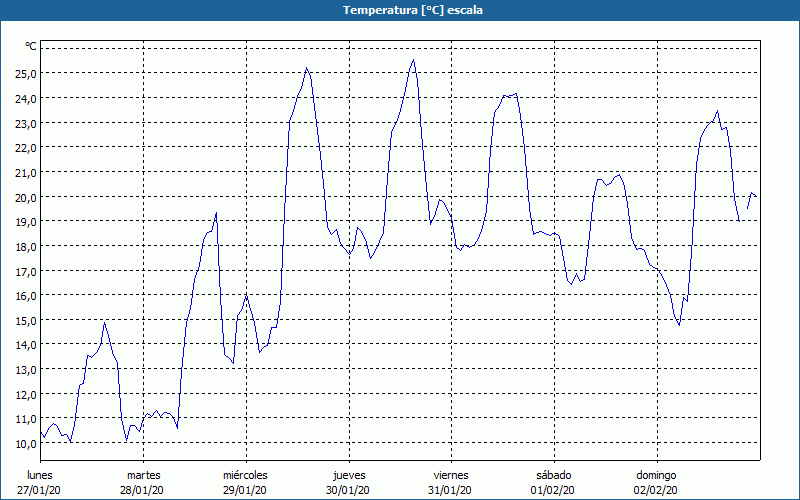800x500 pixels.
Task: Click the 'viernes' day label
Action: click(451, 475)
